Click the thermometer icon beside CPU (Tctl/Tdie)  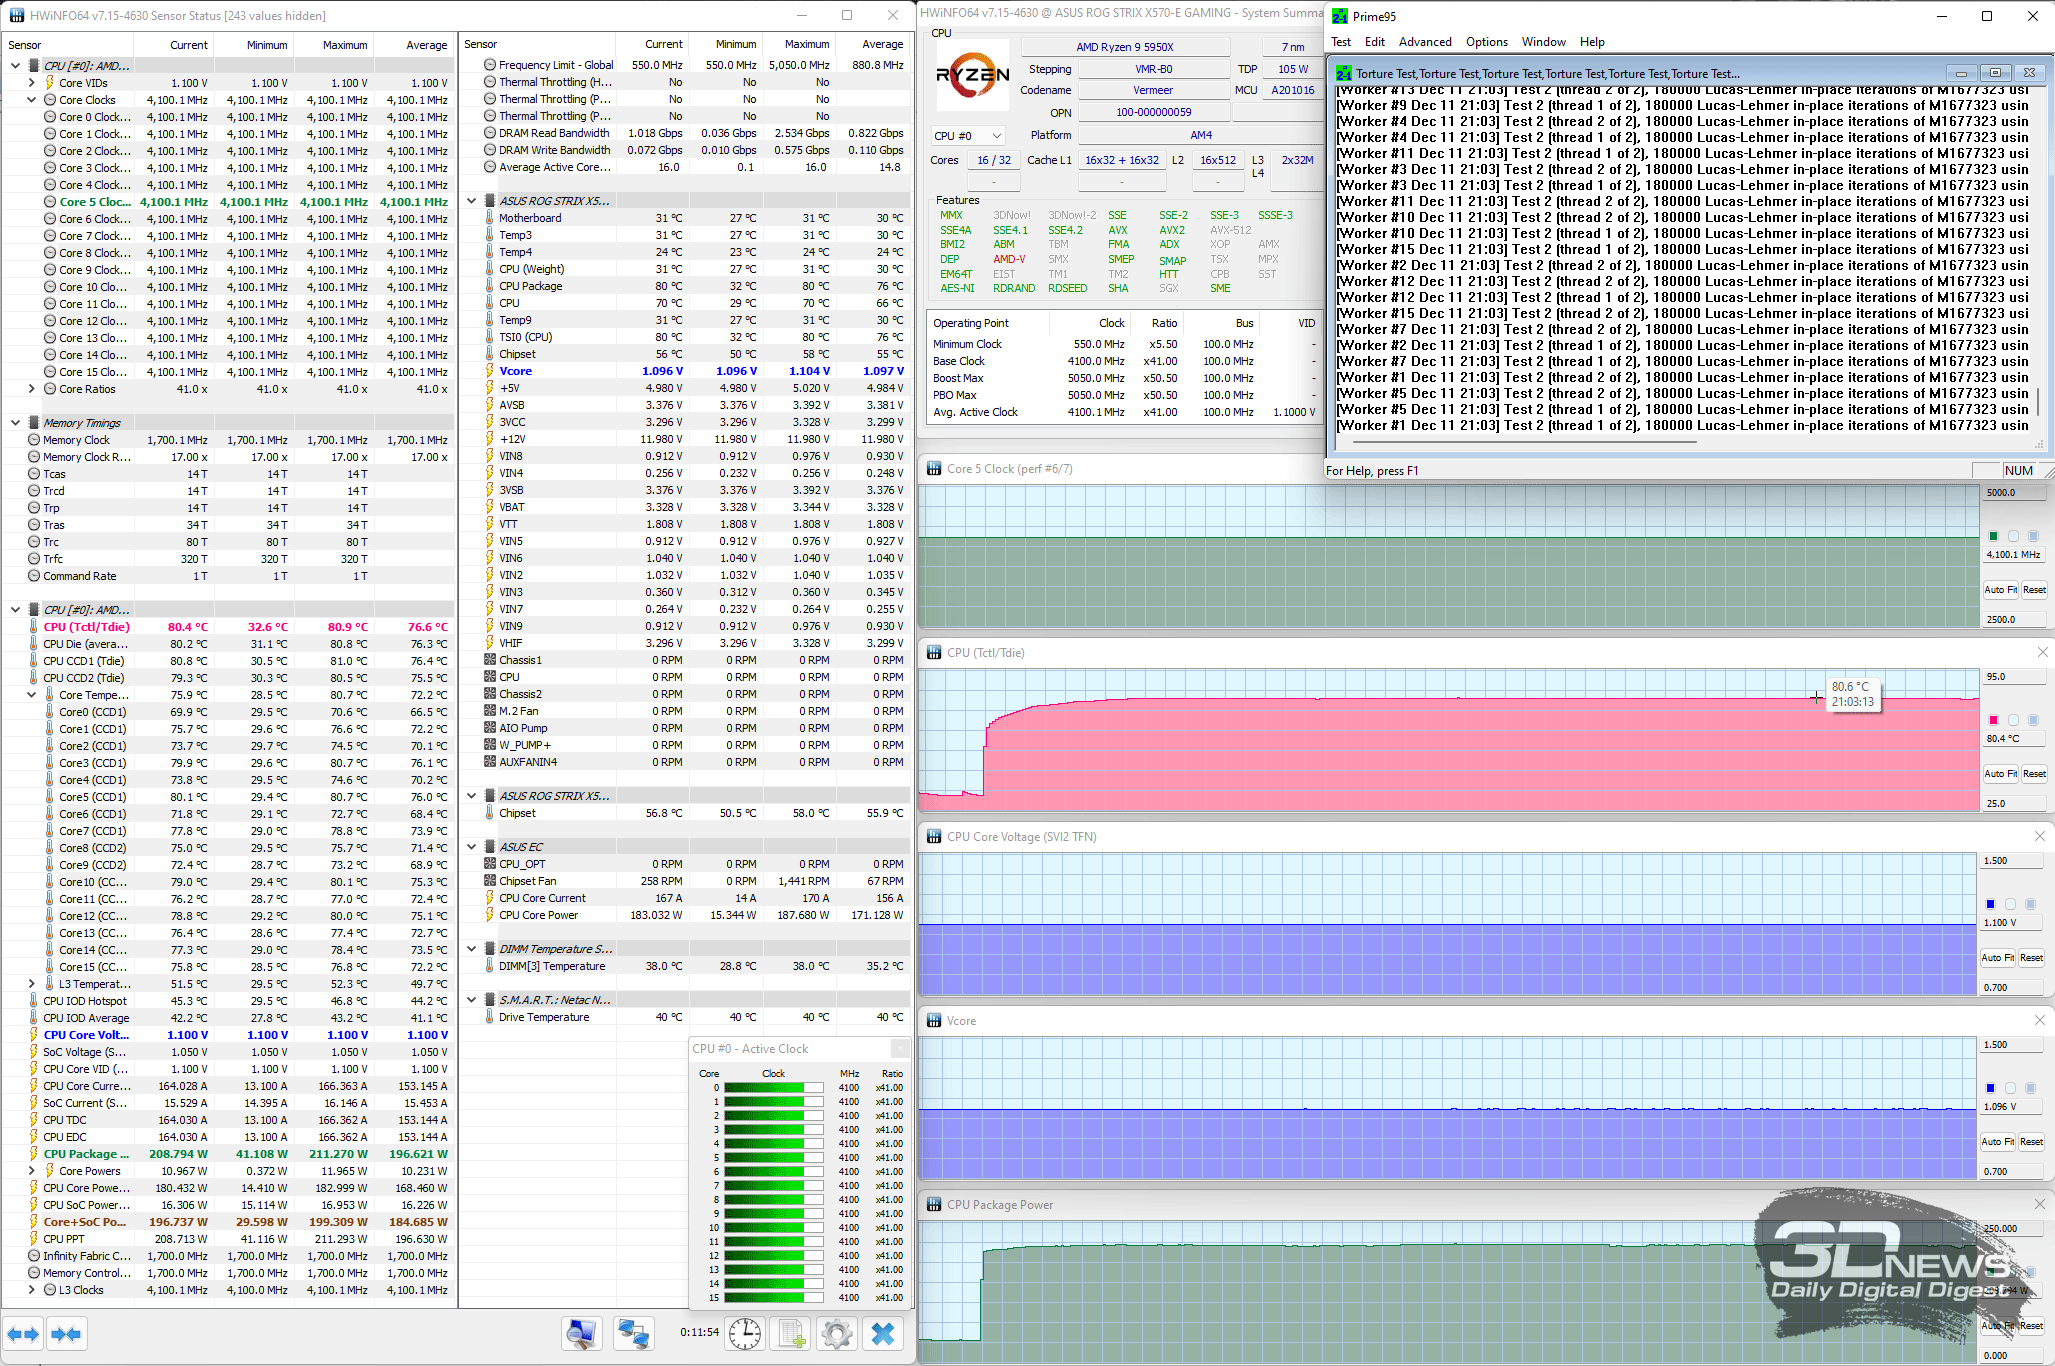pos(33,627)
